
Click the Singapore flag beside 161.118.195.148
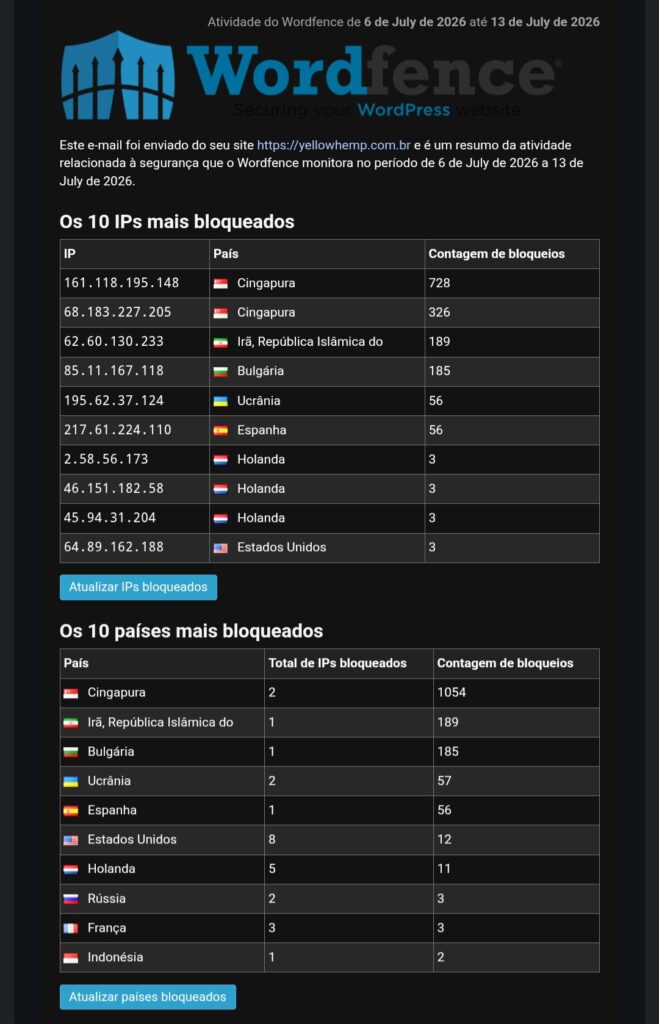tap(221, 283)
